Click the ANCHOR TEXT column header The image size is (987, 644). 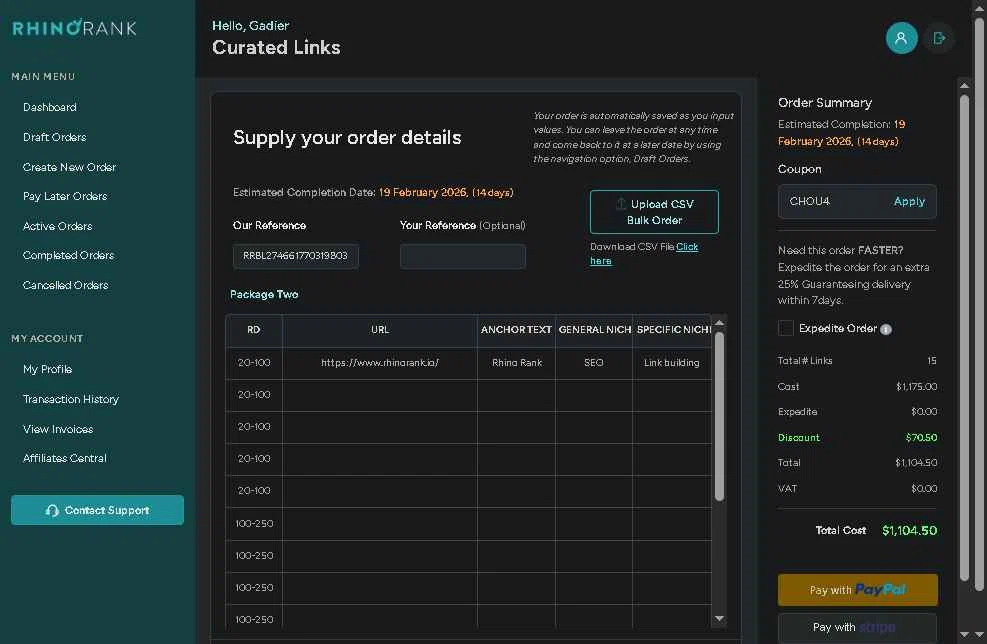click(x=516, y=330)
